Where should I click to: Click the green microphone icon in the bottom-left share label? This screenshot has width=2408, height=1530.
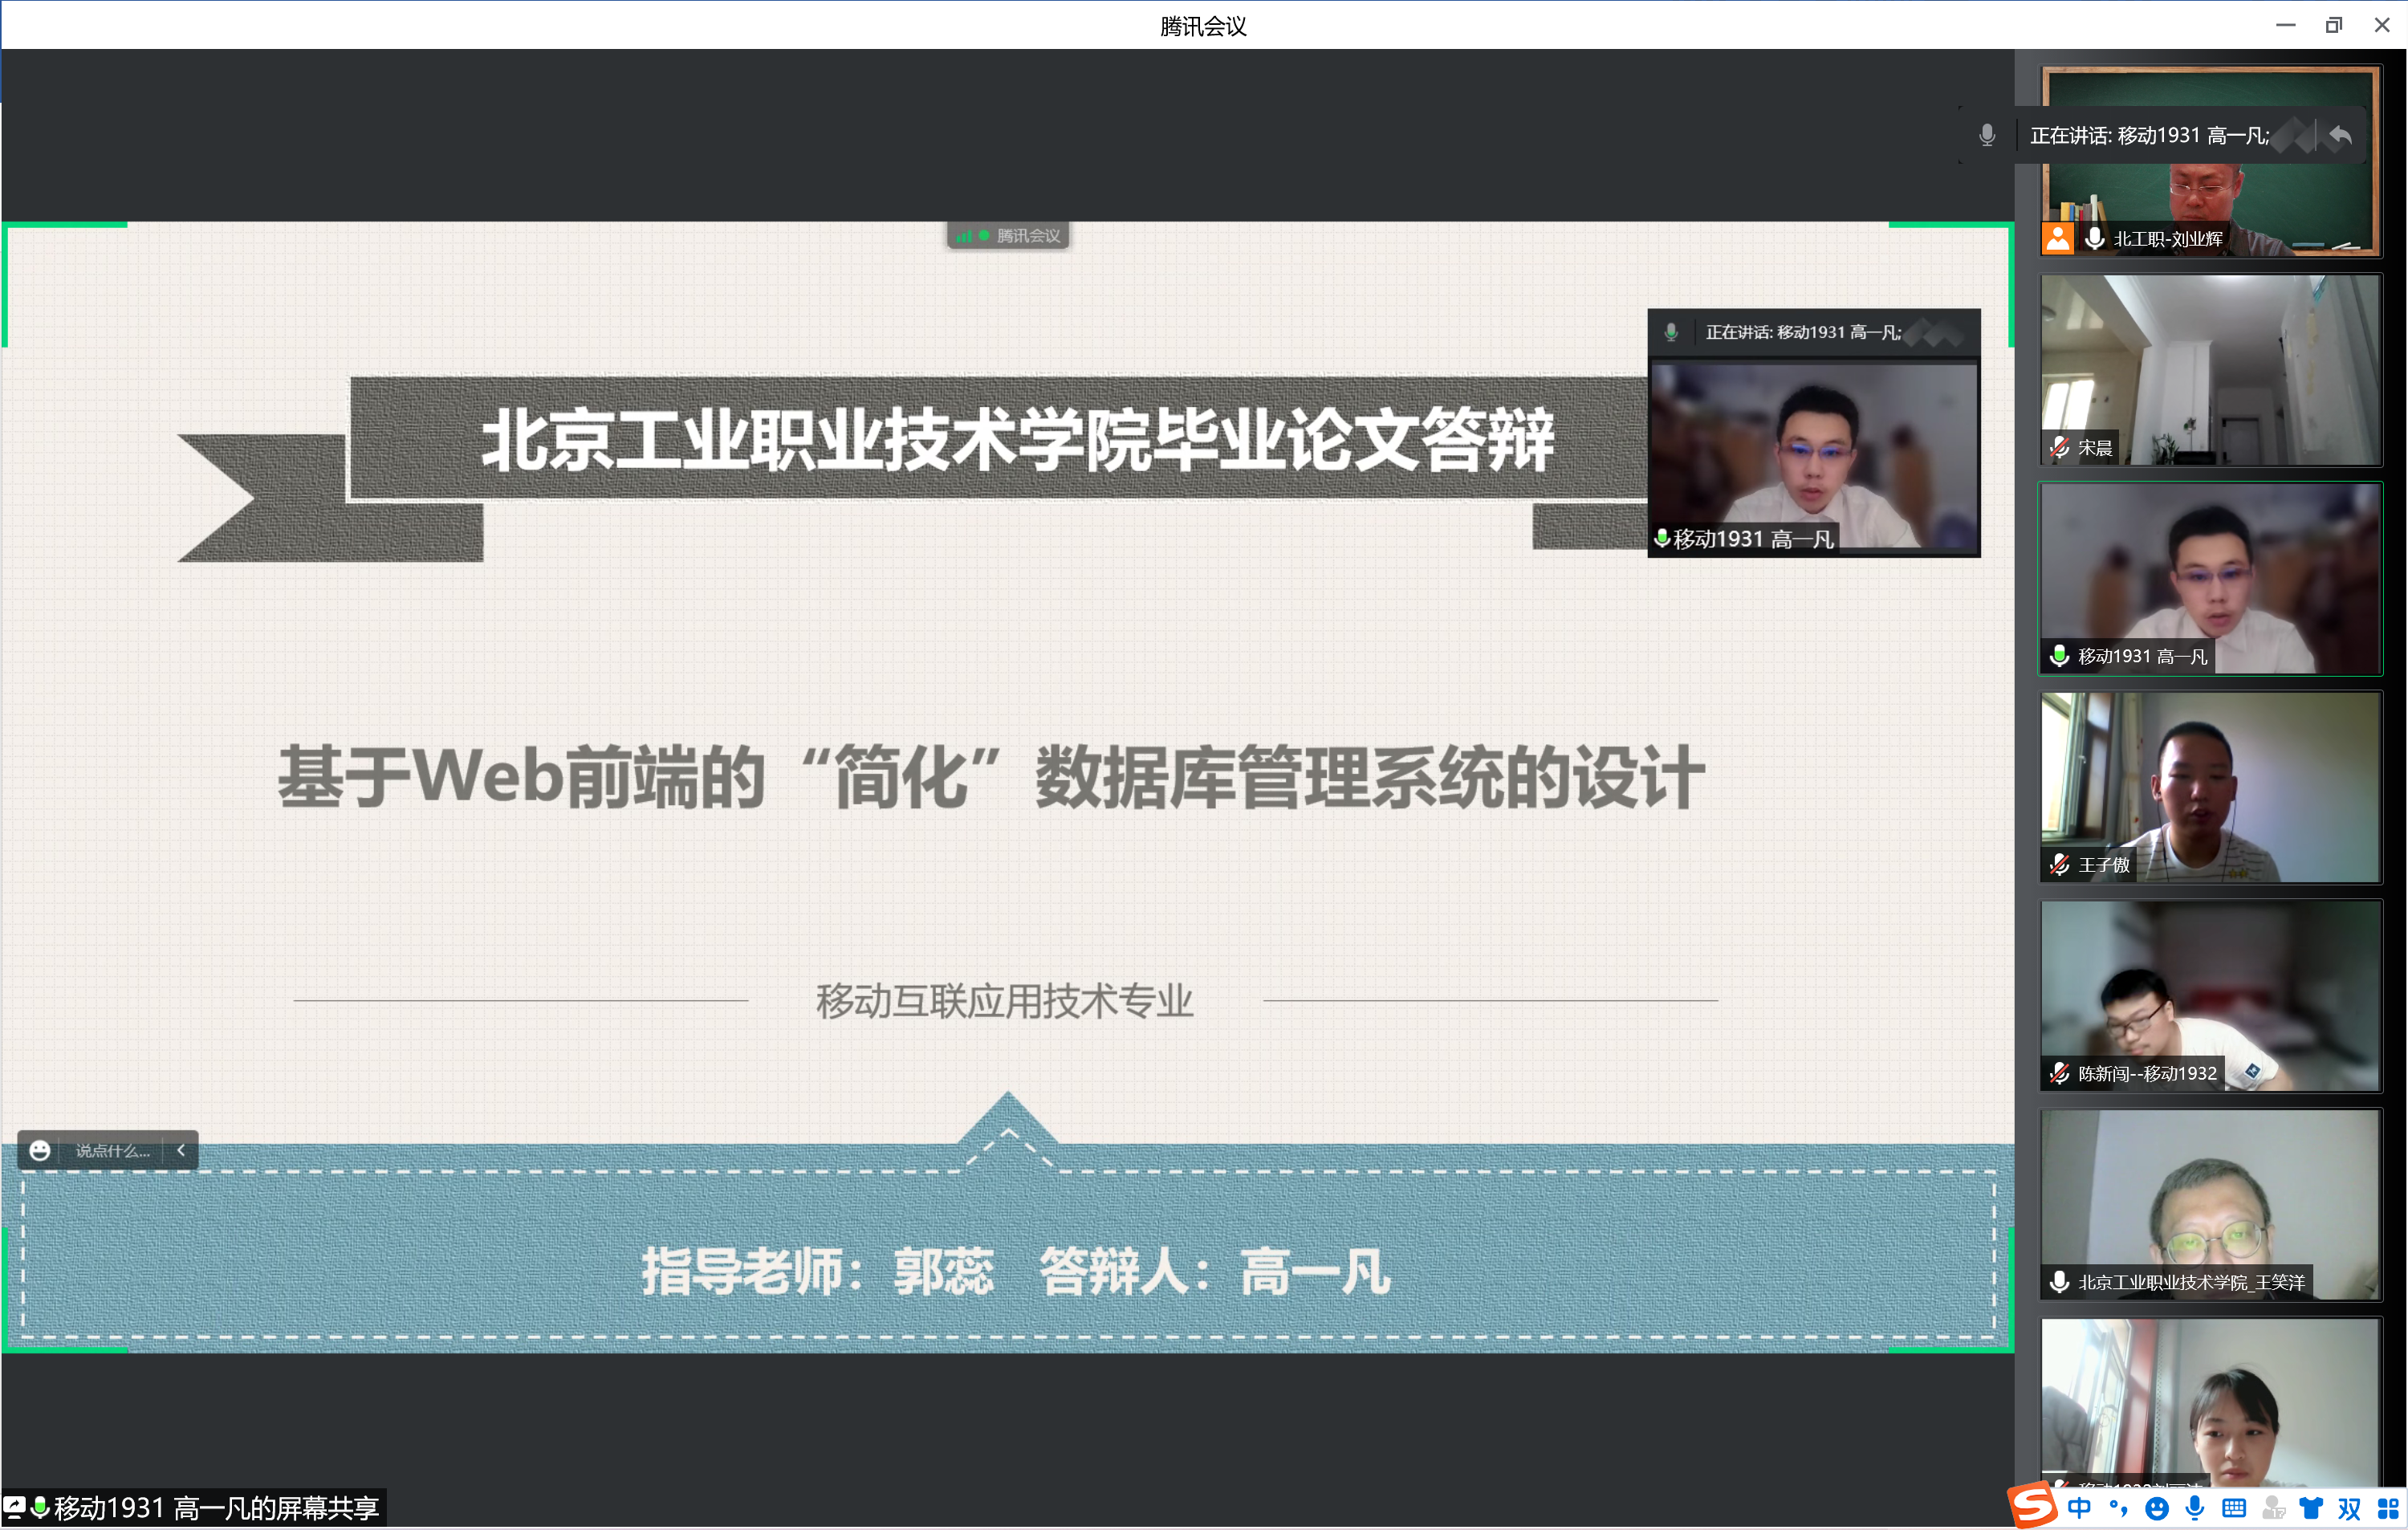[40, 1508]
